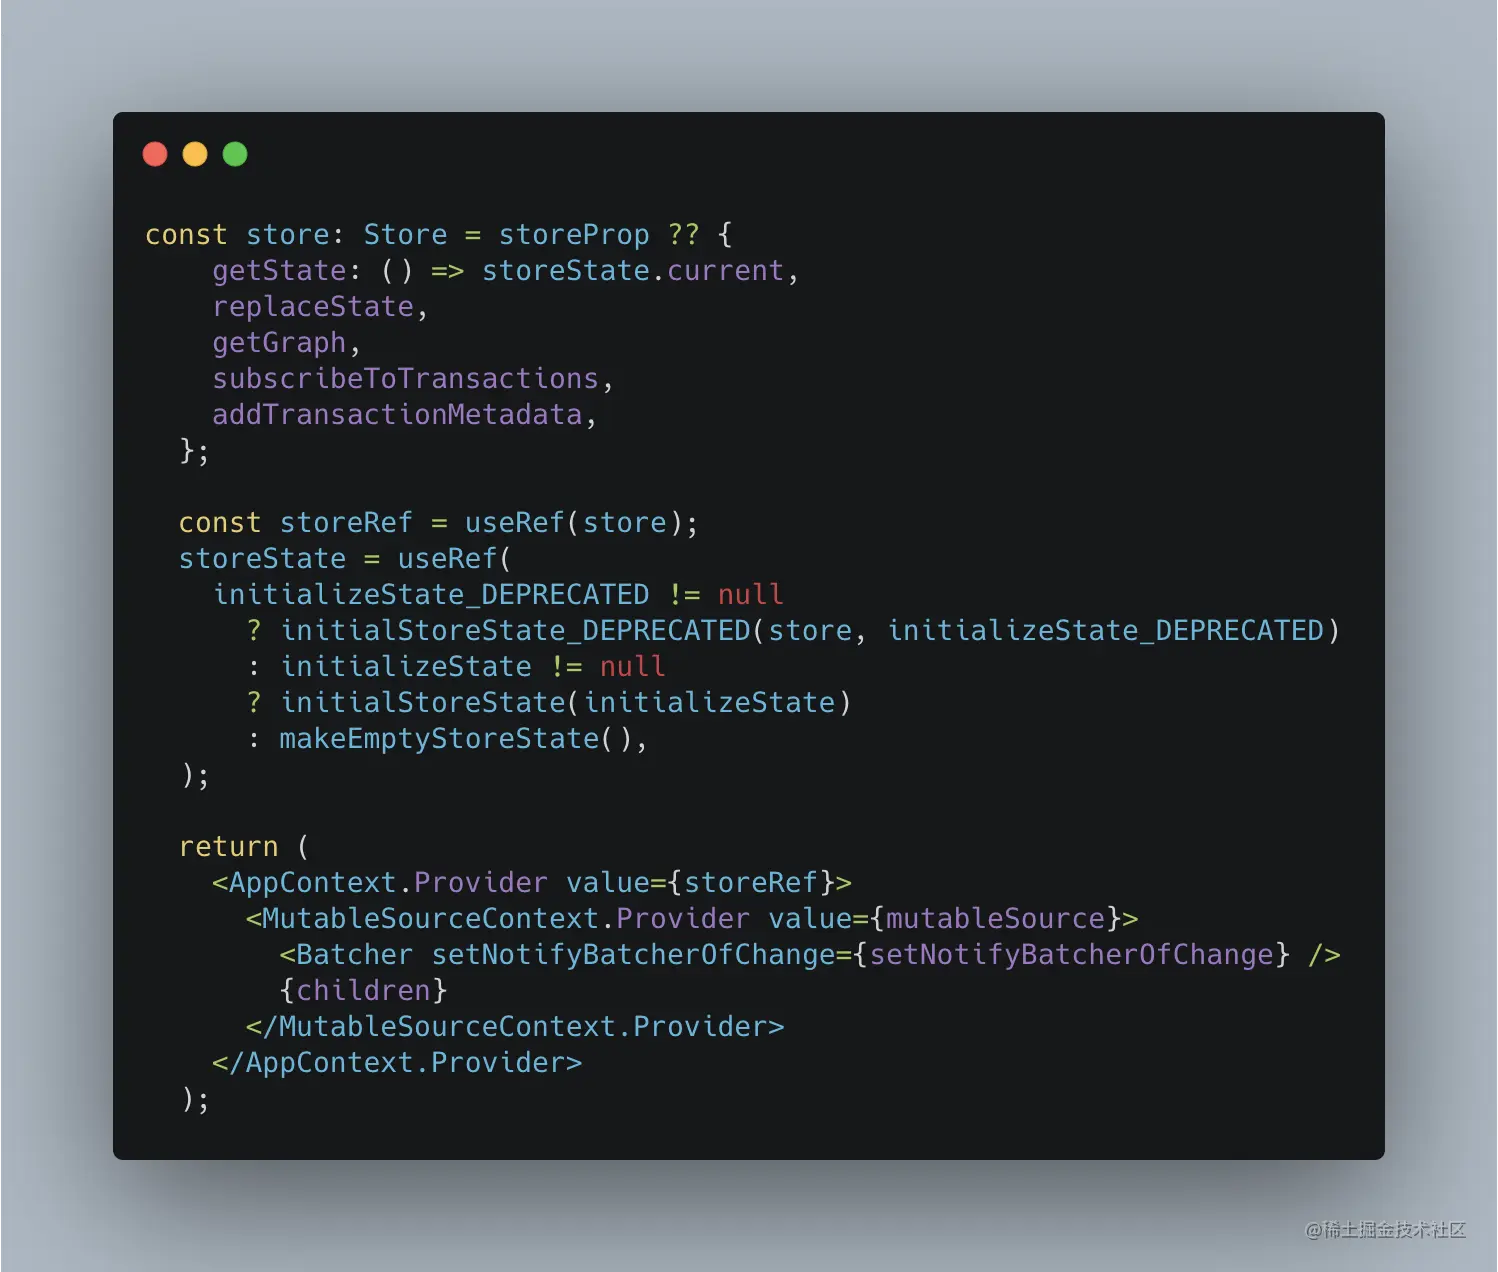Click addTransactionMetadata text
Image resolution: width=1498 pixels, height=1272 pixels.
point(397,415)
